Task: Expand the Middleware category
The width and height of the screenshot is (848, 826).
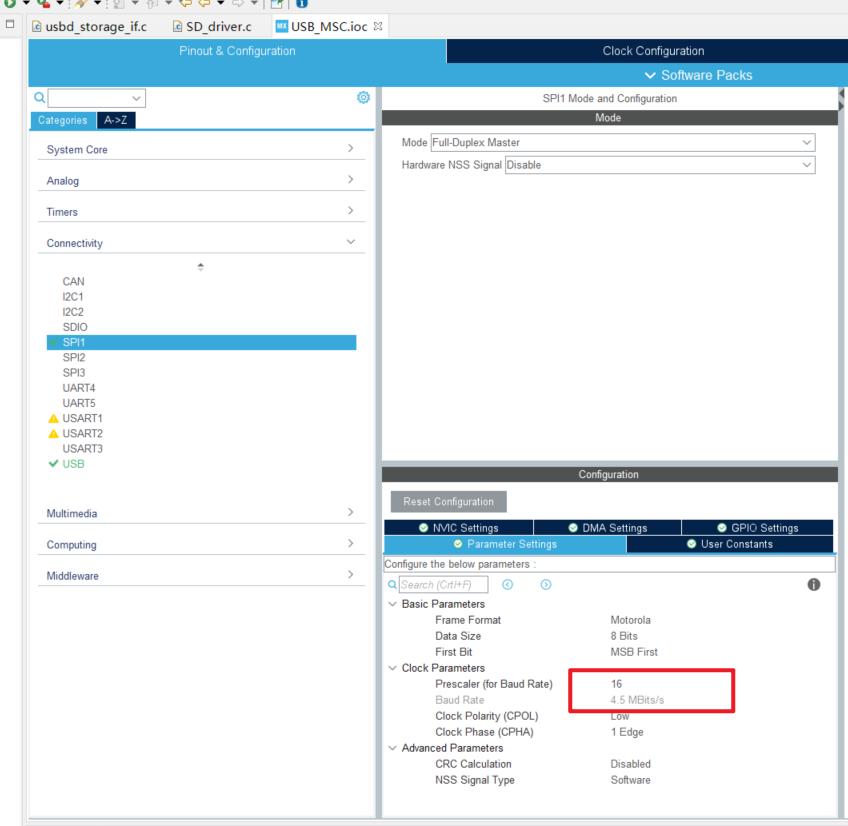Action: [x=201, y=576]
